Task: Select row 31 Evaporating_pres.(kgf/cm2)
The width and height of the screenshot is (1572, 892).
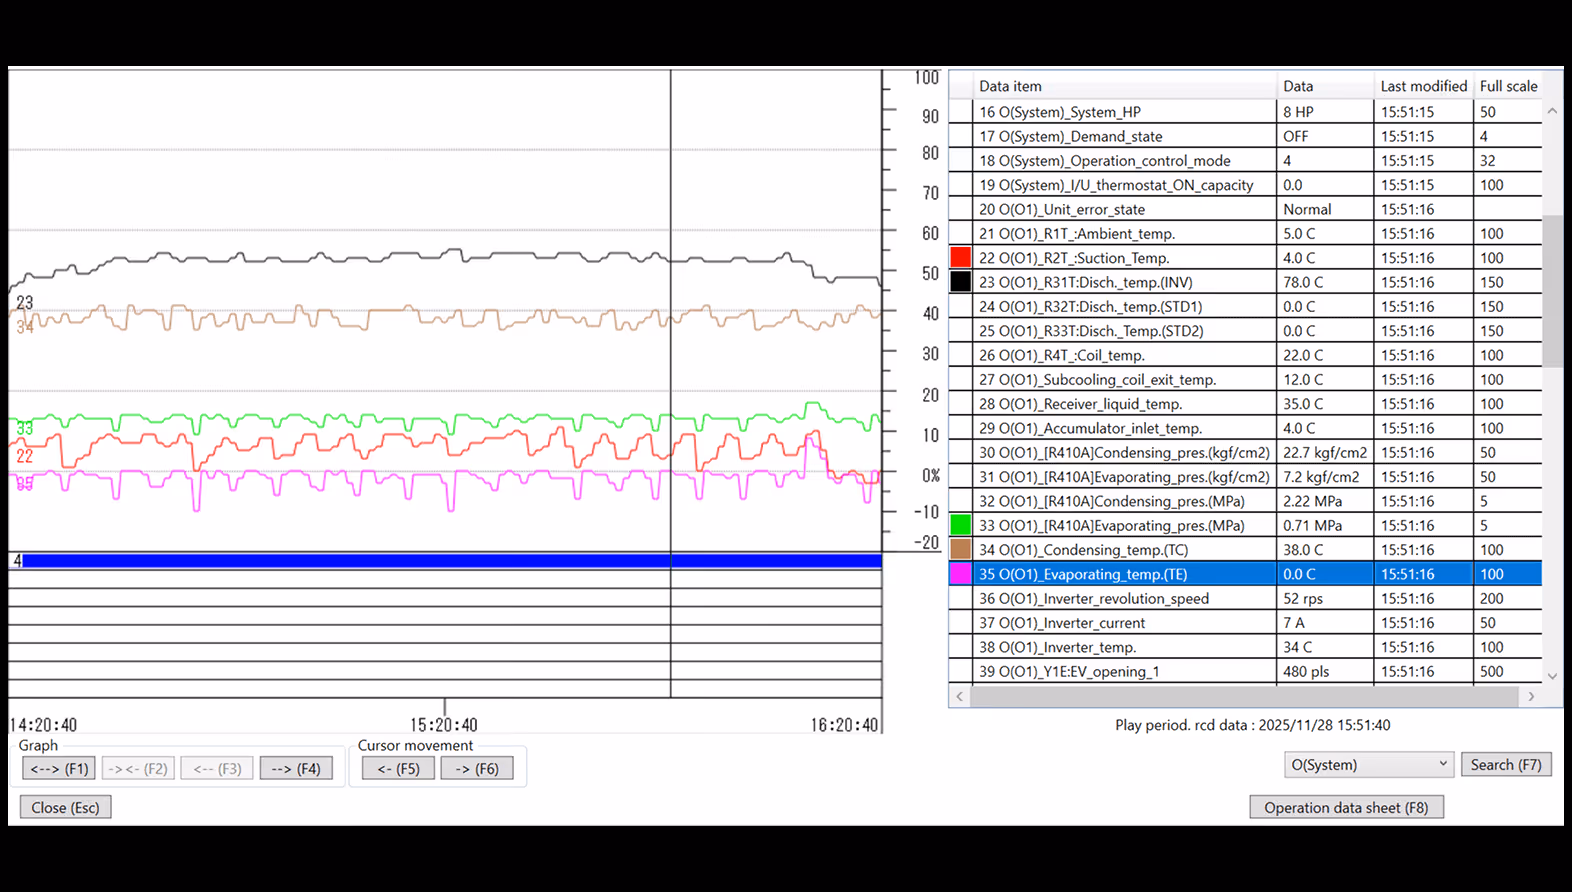Action: click(x=1245, y=477)
